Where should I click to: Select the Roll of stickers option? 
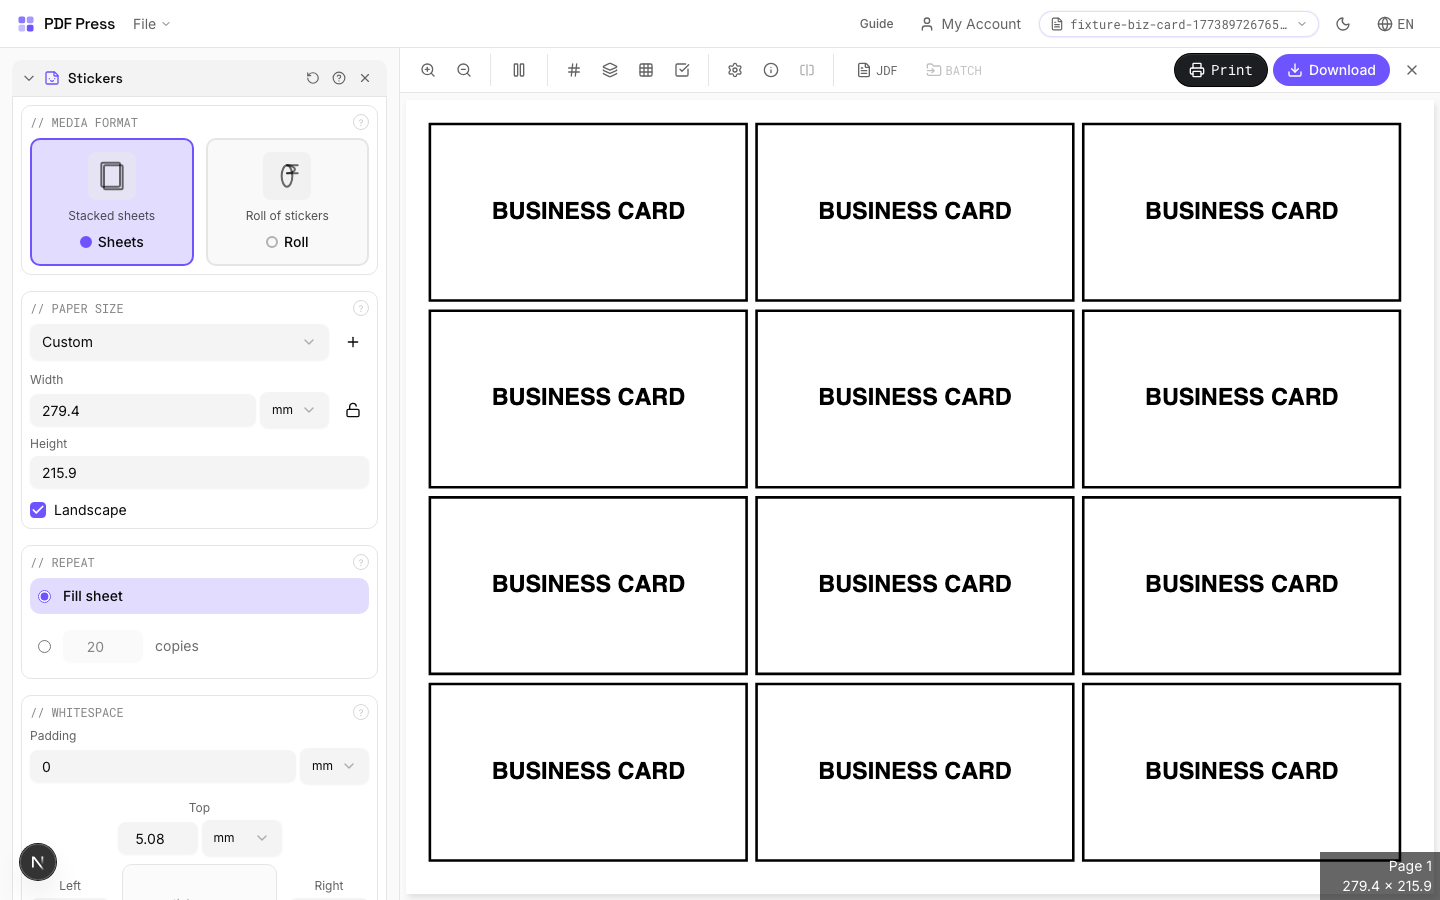287,202
